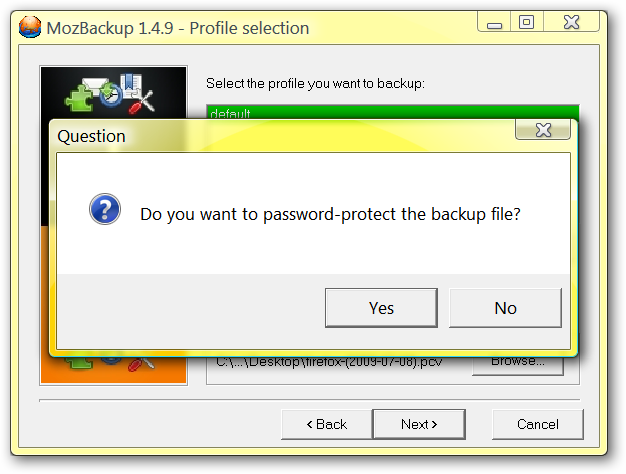
Task: Select the default profile in the list
Action: coord(392,113)
